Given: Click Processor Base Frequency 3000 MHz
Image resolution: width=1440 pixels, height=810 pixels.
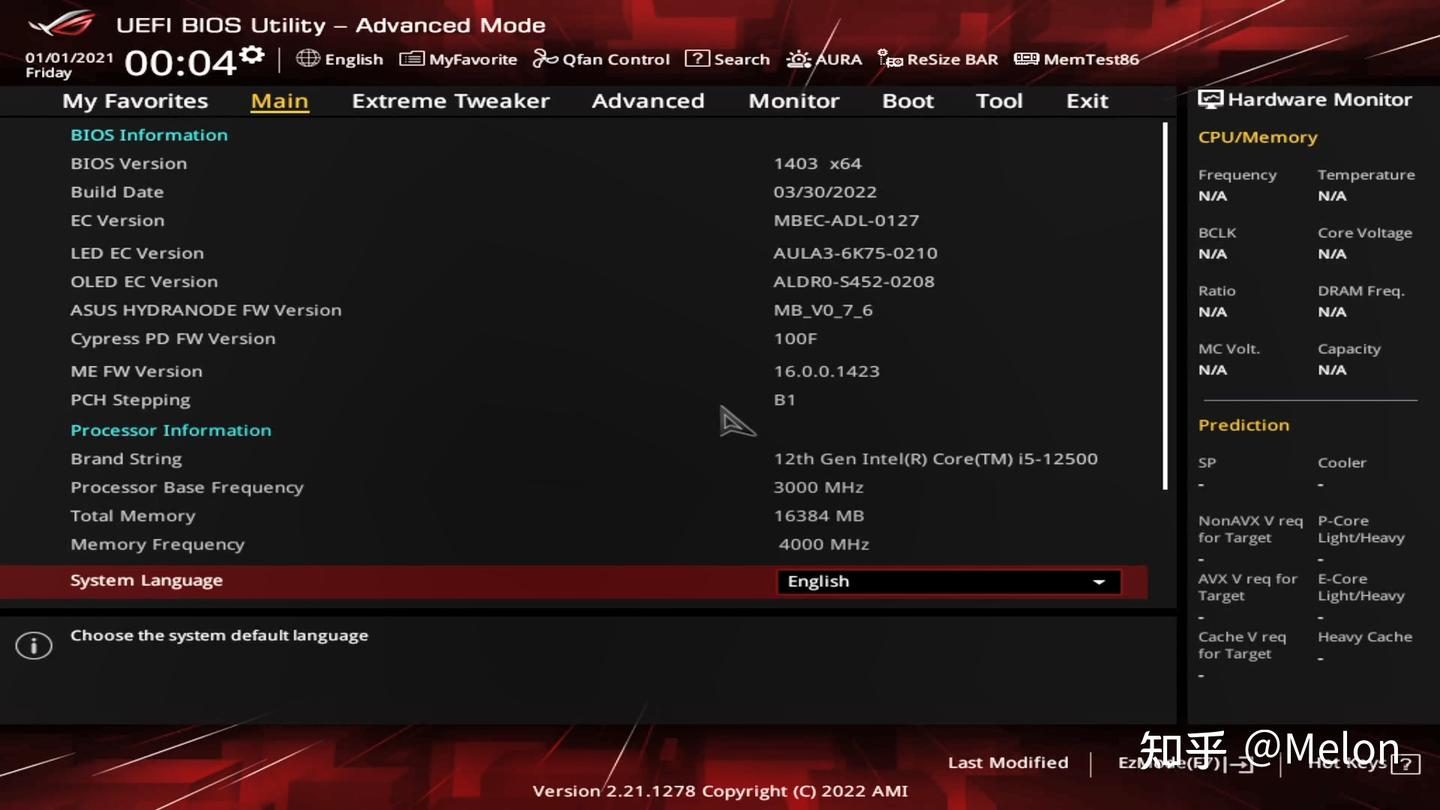Looking at the screenshot, I should coord(818,488).
